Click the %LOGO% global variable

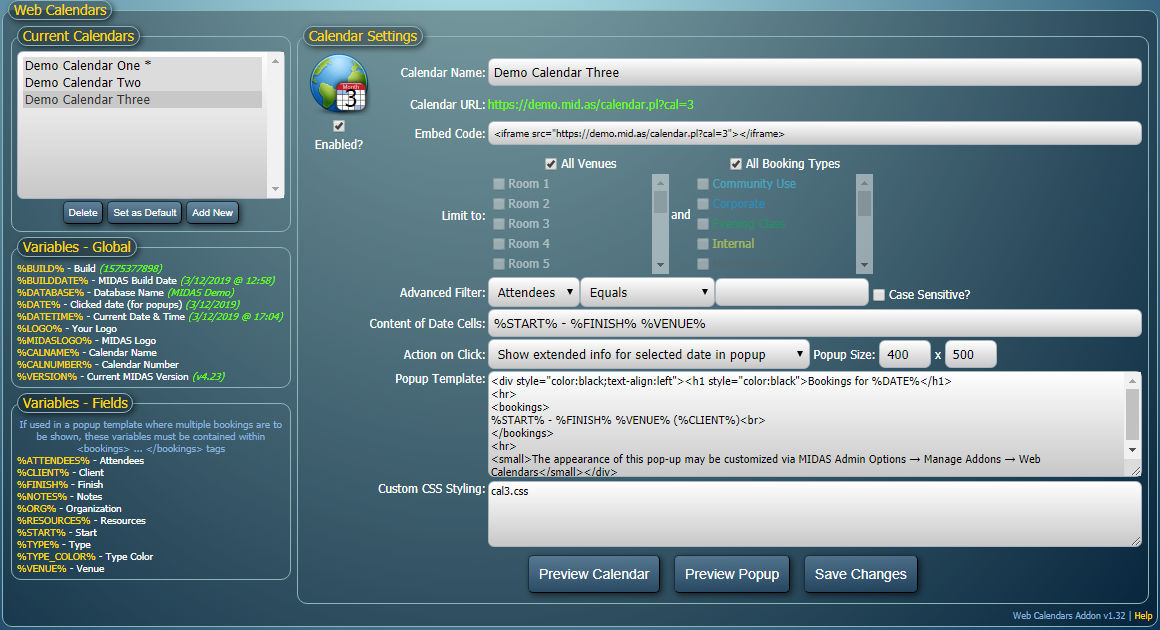(39, 328)
